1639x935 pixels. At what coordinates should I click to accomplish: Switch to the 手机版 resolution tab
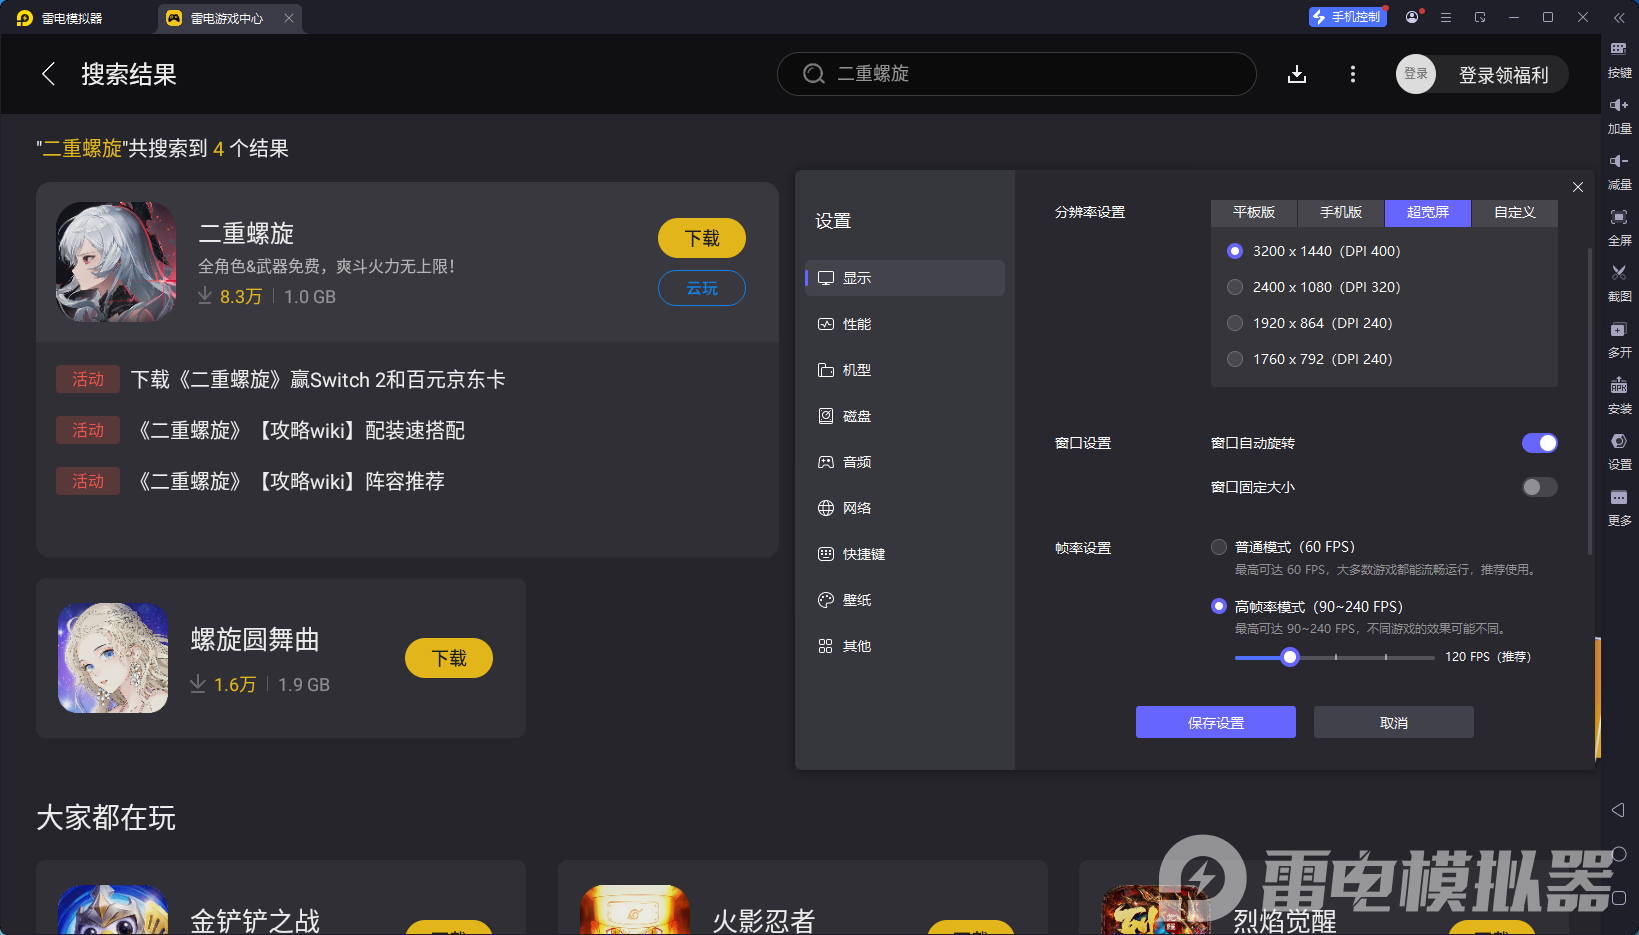pyautogui.click(x=1341, y=213)
